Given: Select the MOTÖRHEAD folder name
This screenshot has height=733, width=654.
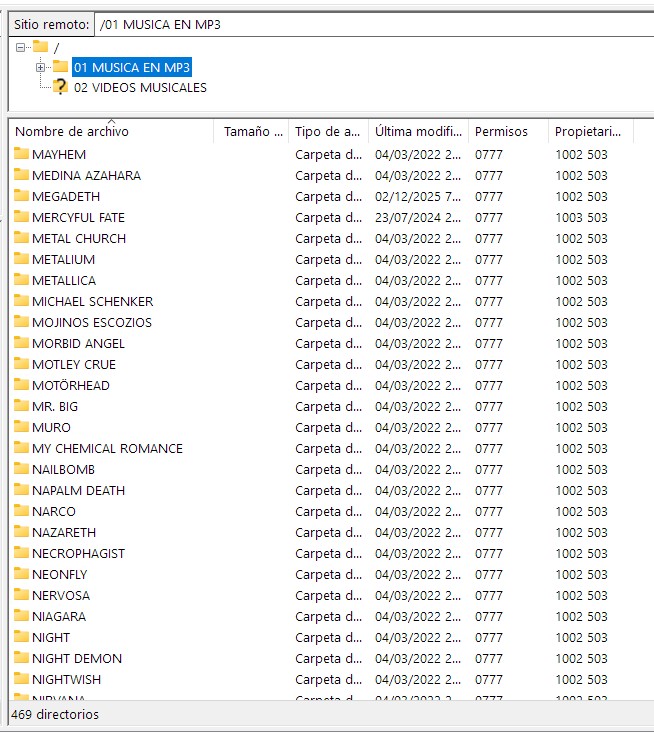Looking at the screenshot, I should pos(71,386).
